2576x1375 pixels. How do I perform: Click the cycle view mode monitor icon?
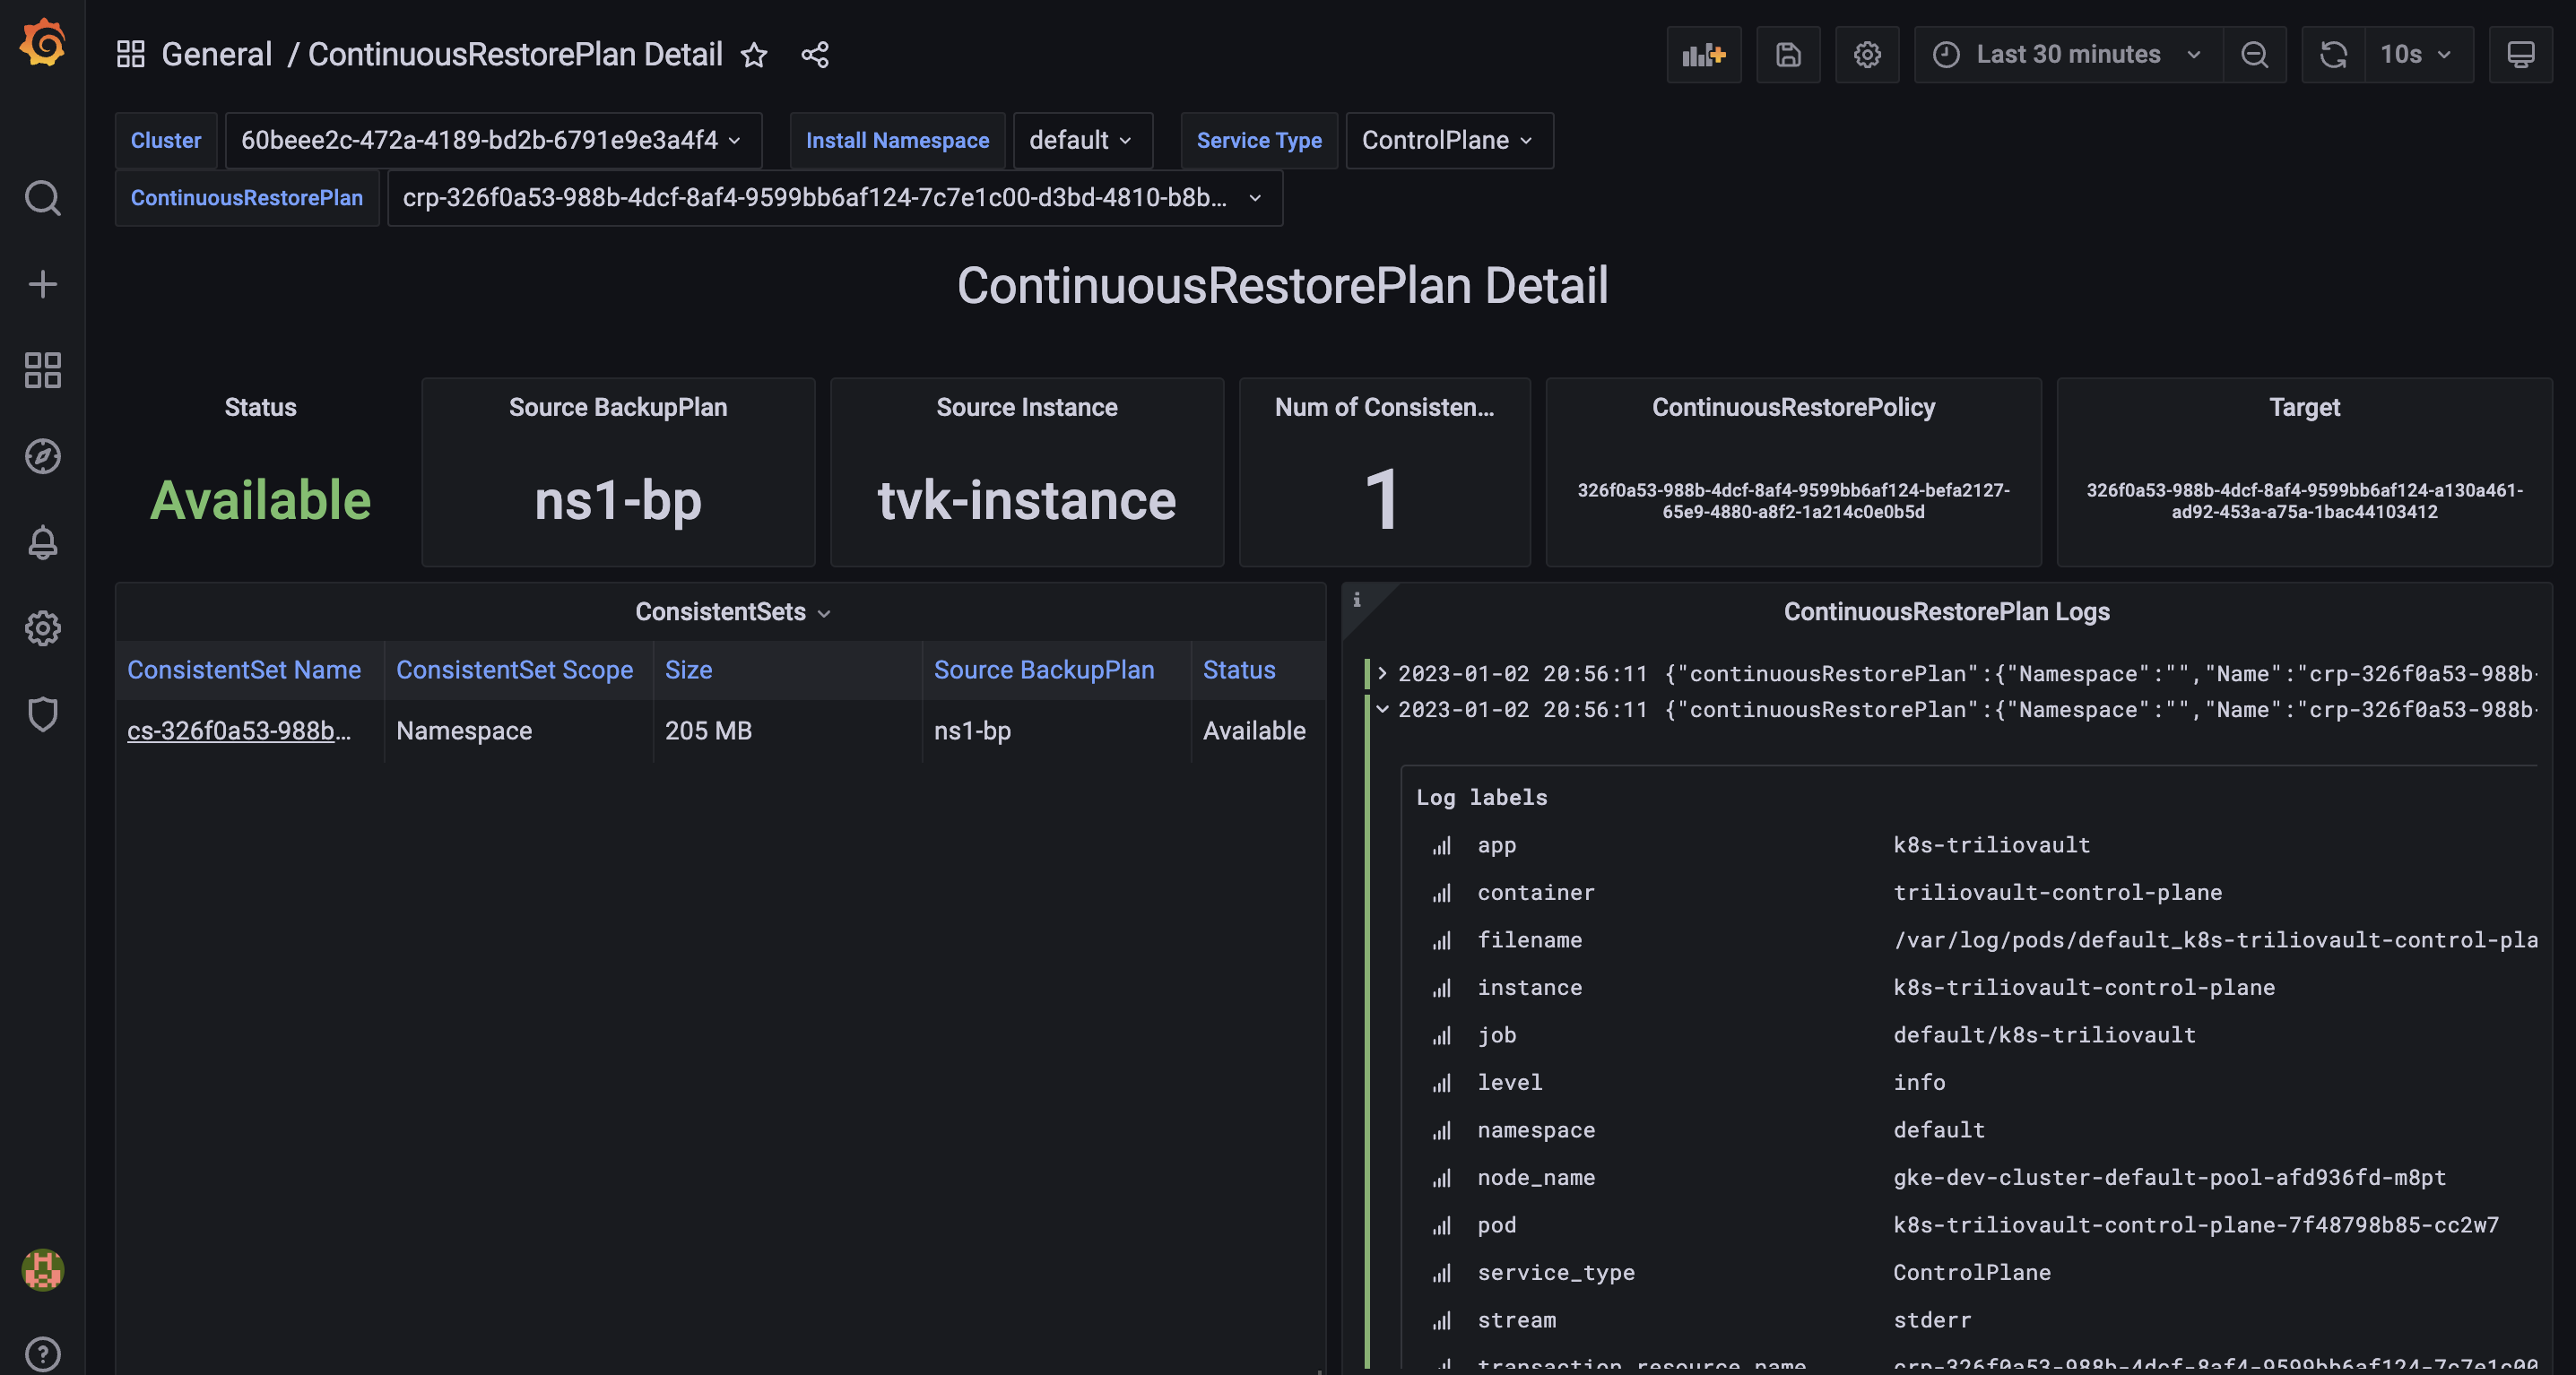click(2520, 54)
